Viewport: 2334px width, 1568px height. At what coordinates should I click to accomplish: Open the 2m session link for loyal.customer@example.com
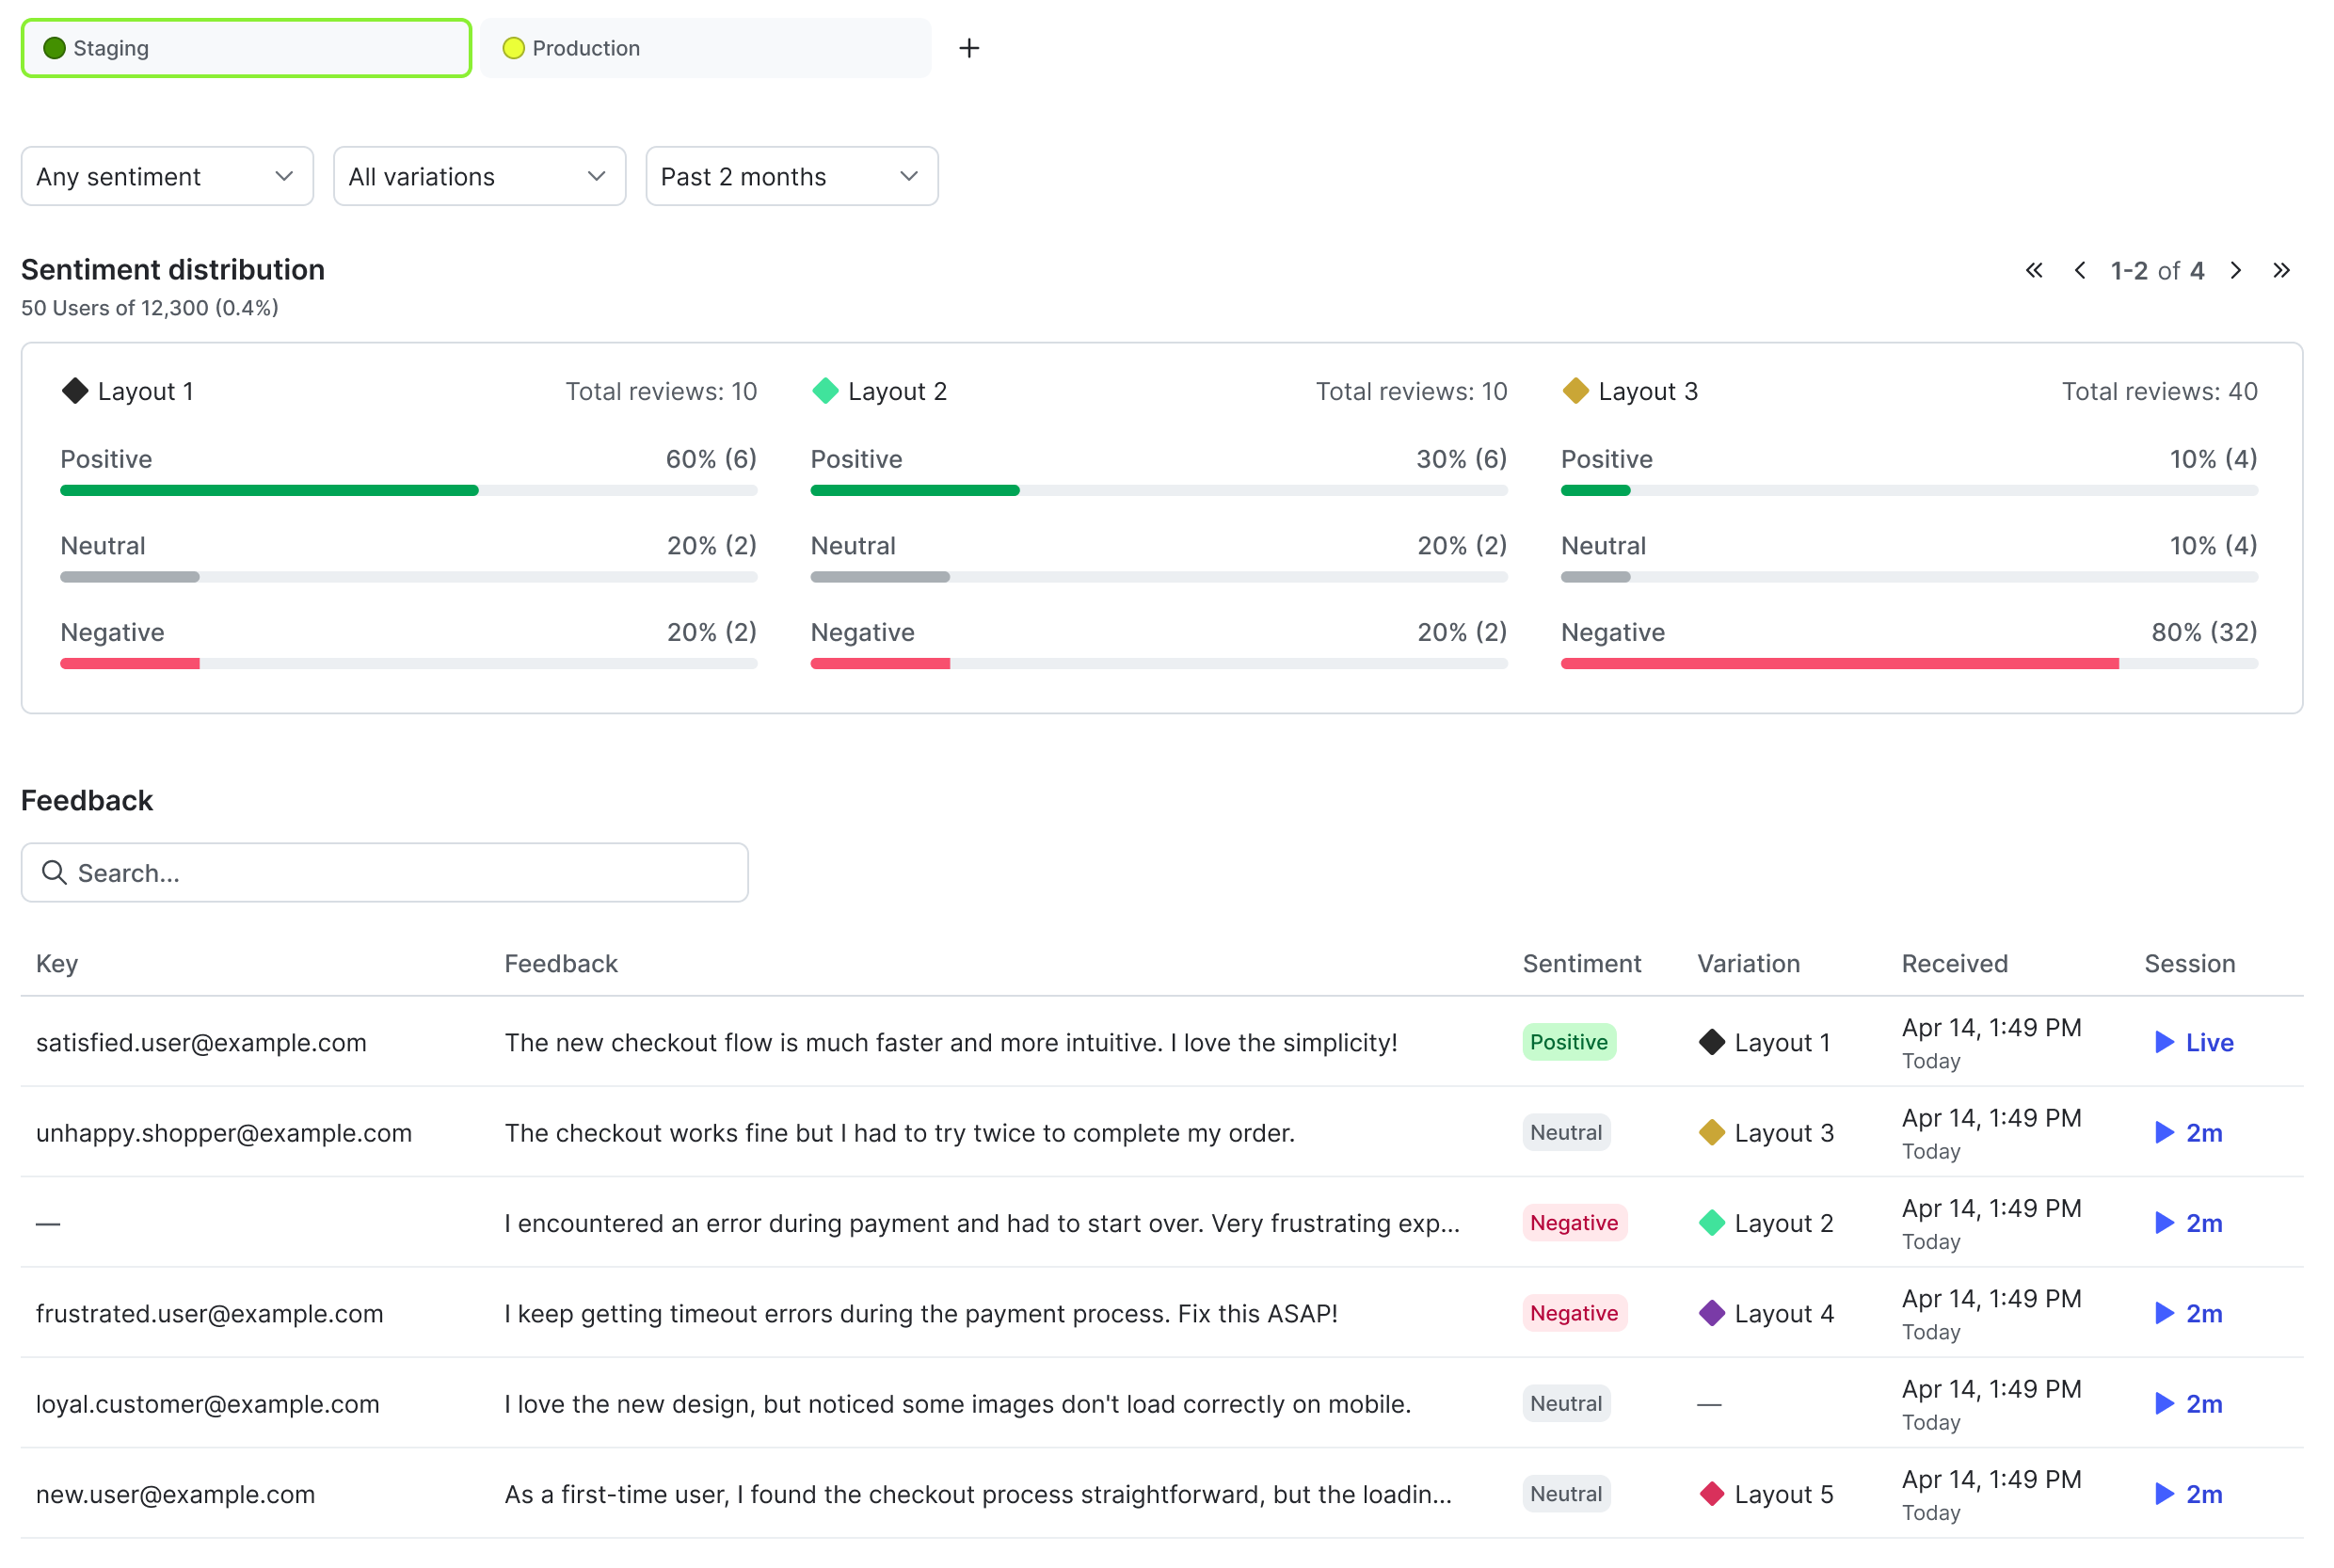tap(2187, 1404)
